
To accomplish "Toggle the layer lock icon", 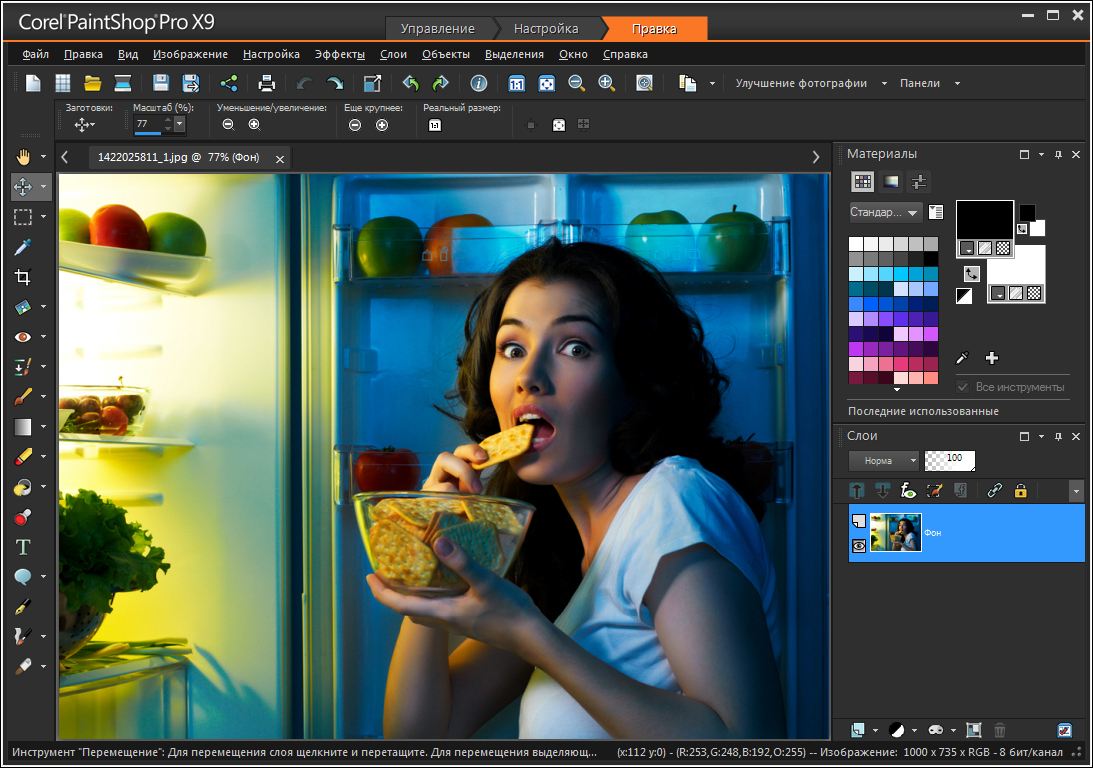I will point(1020,490).
